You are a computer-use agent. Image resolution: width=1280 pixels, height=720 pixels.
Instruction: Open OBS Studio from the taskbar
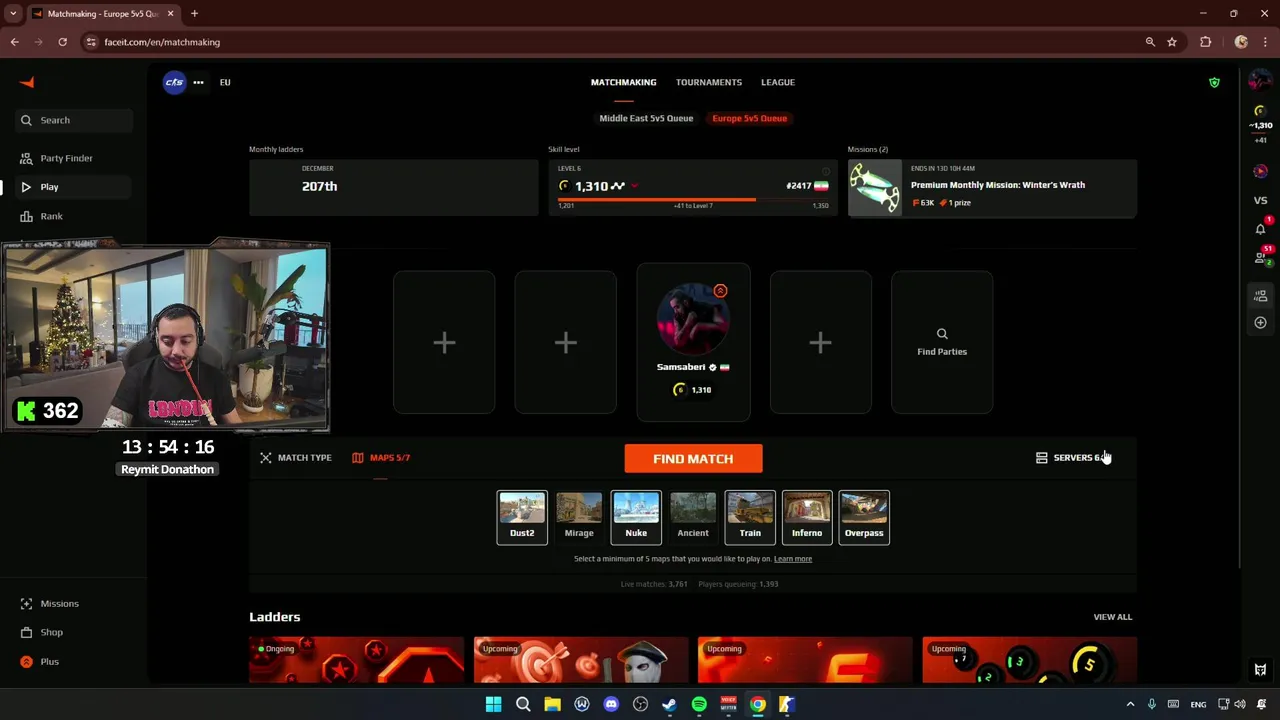point(640,704)
